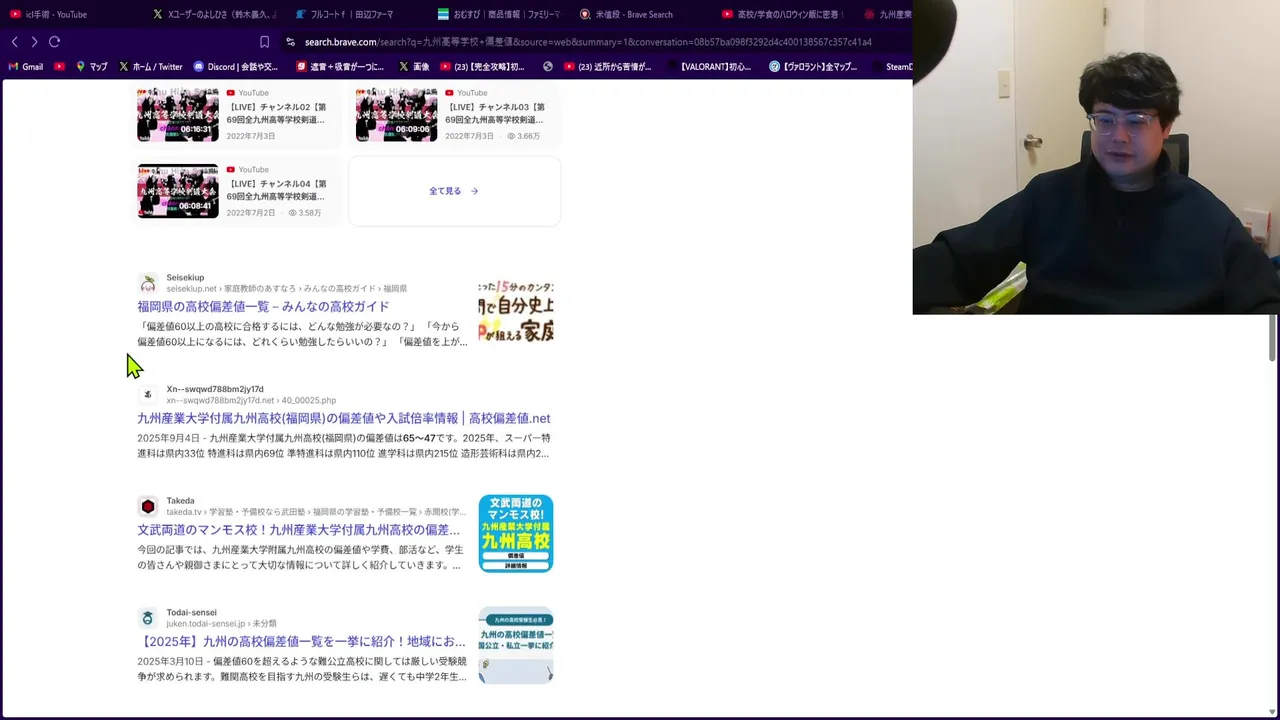The image size is (1280, 720).
Task: Click the 全て見る button with arrow
Action: [454, 191]
